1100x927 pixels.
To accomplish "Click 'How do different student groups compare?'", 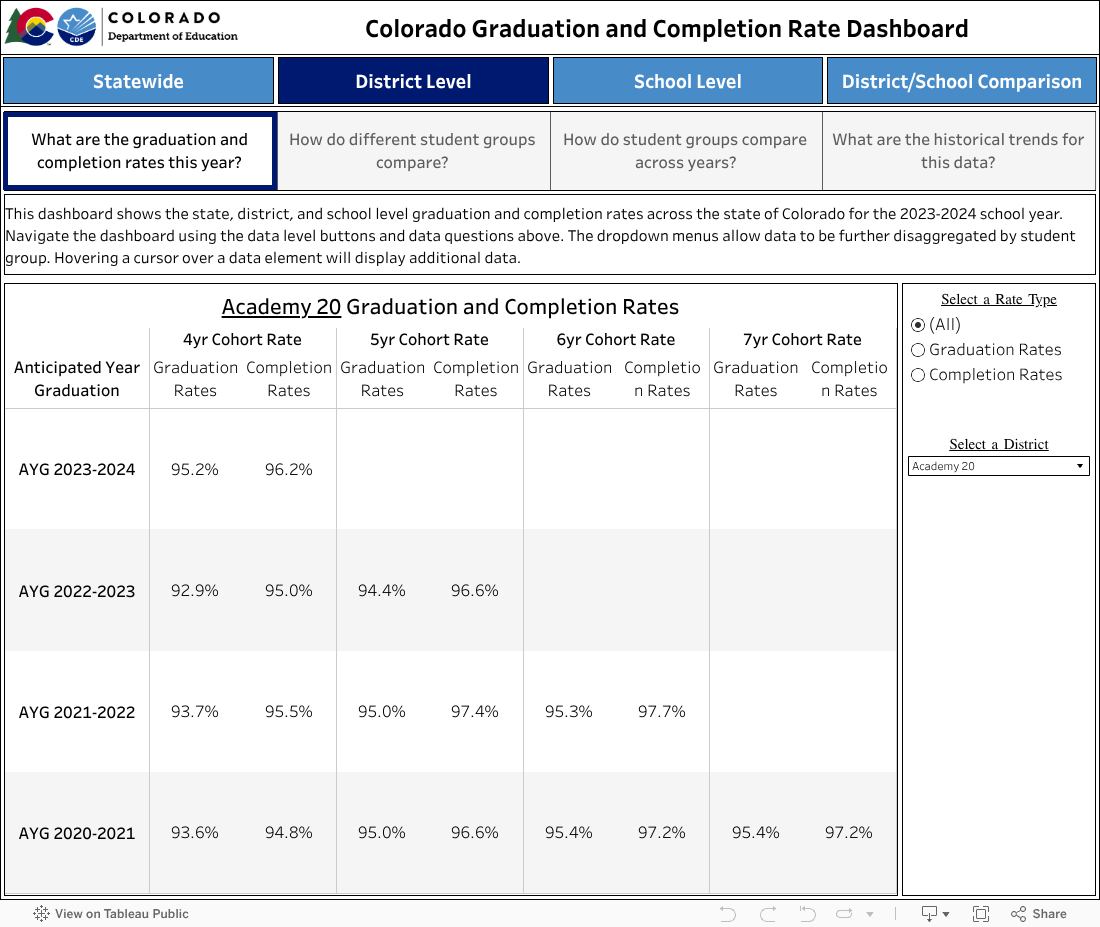I will pos(413,151).
